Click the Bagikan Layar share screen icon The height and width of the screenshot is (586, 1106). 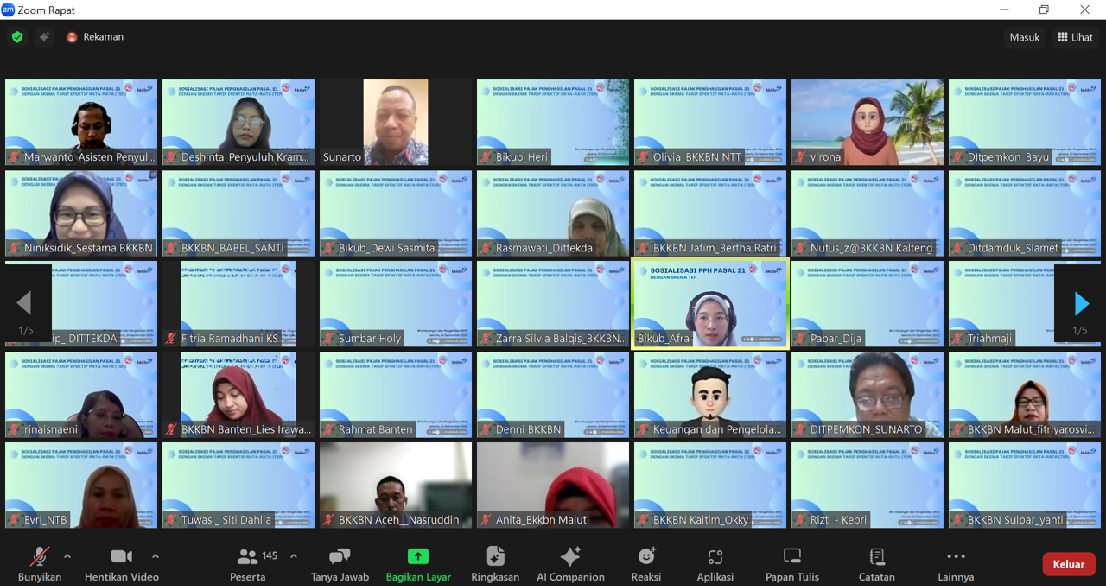click(418, 556)
